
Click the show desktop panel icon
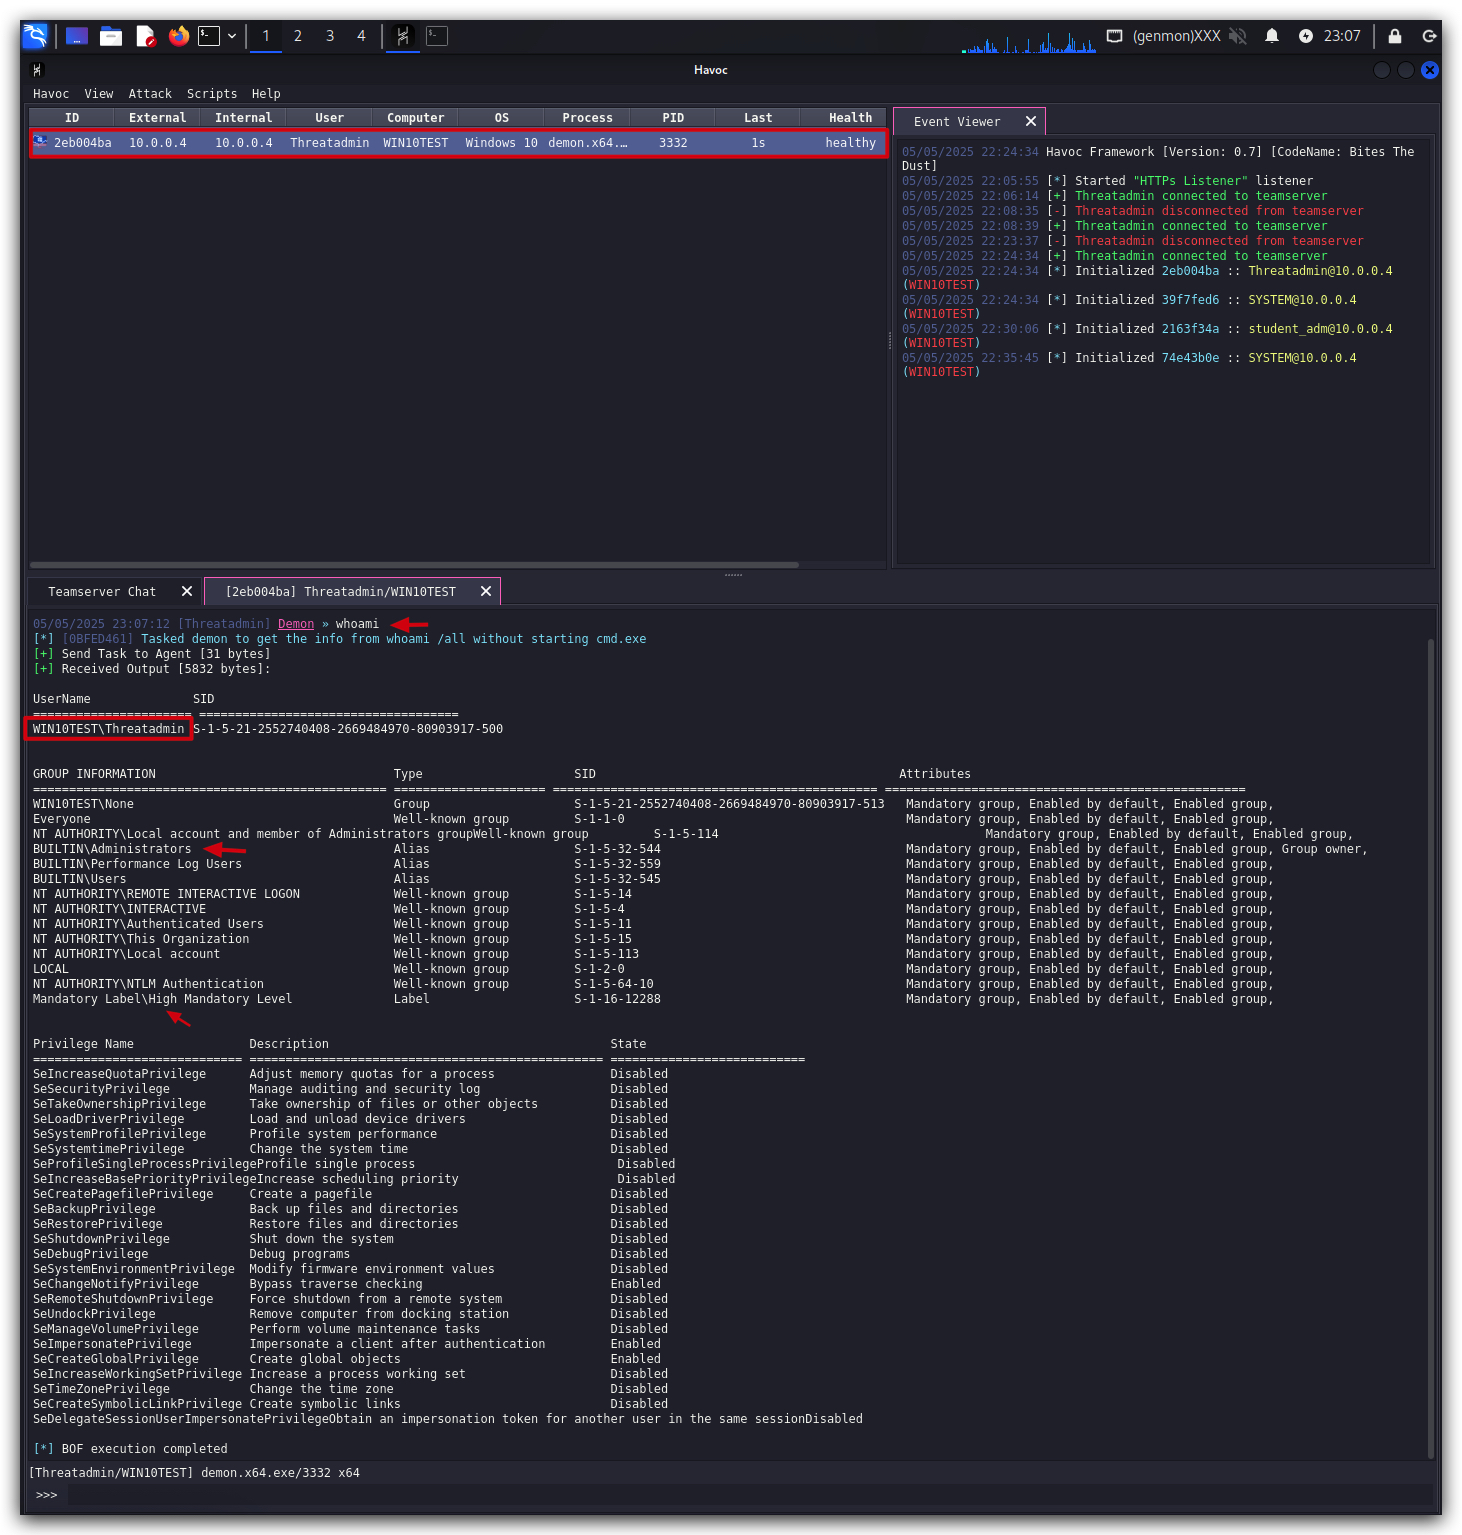tap(77, 36)
